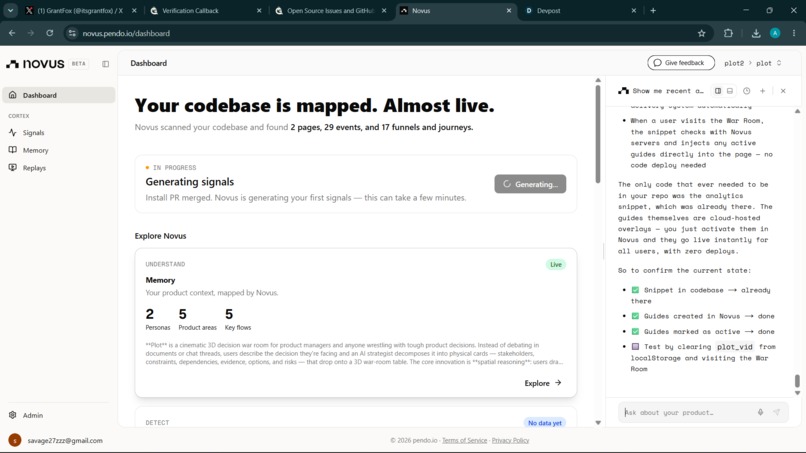Click the Live badge on Memory card

pyautogui.click(x=556, y=264)
